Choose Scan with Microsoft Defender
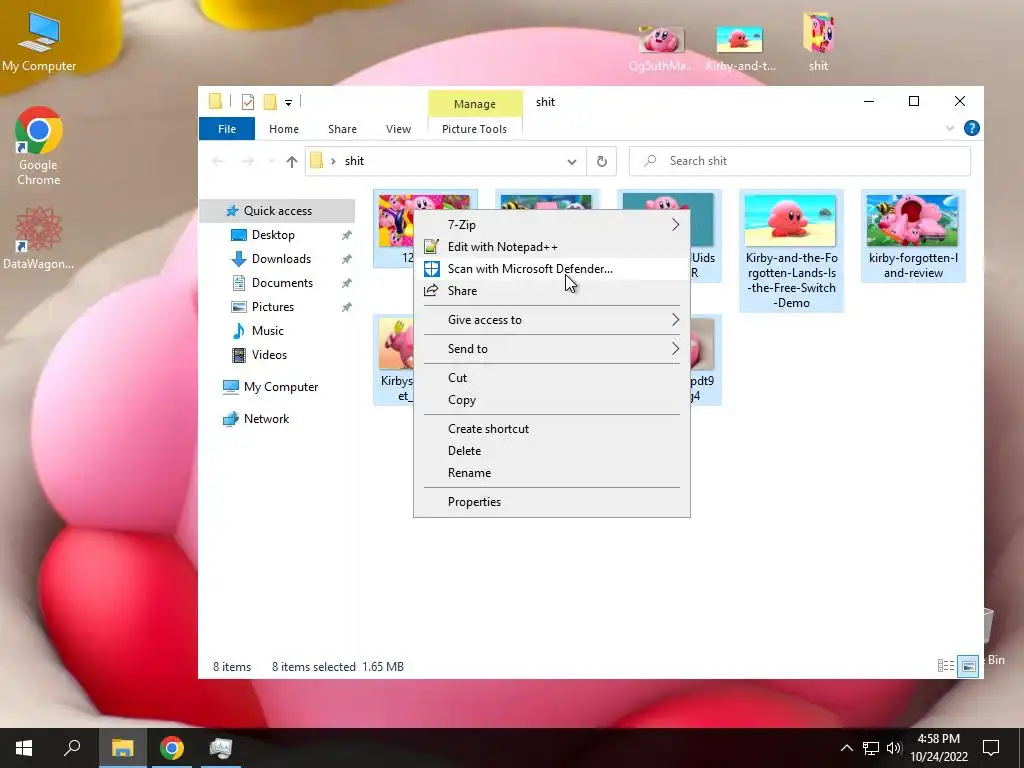This screenshot has height=768, width=1024. coord(552,269)
